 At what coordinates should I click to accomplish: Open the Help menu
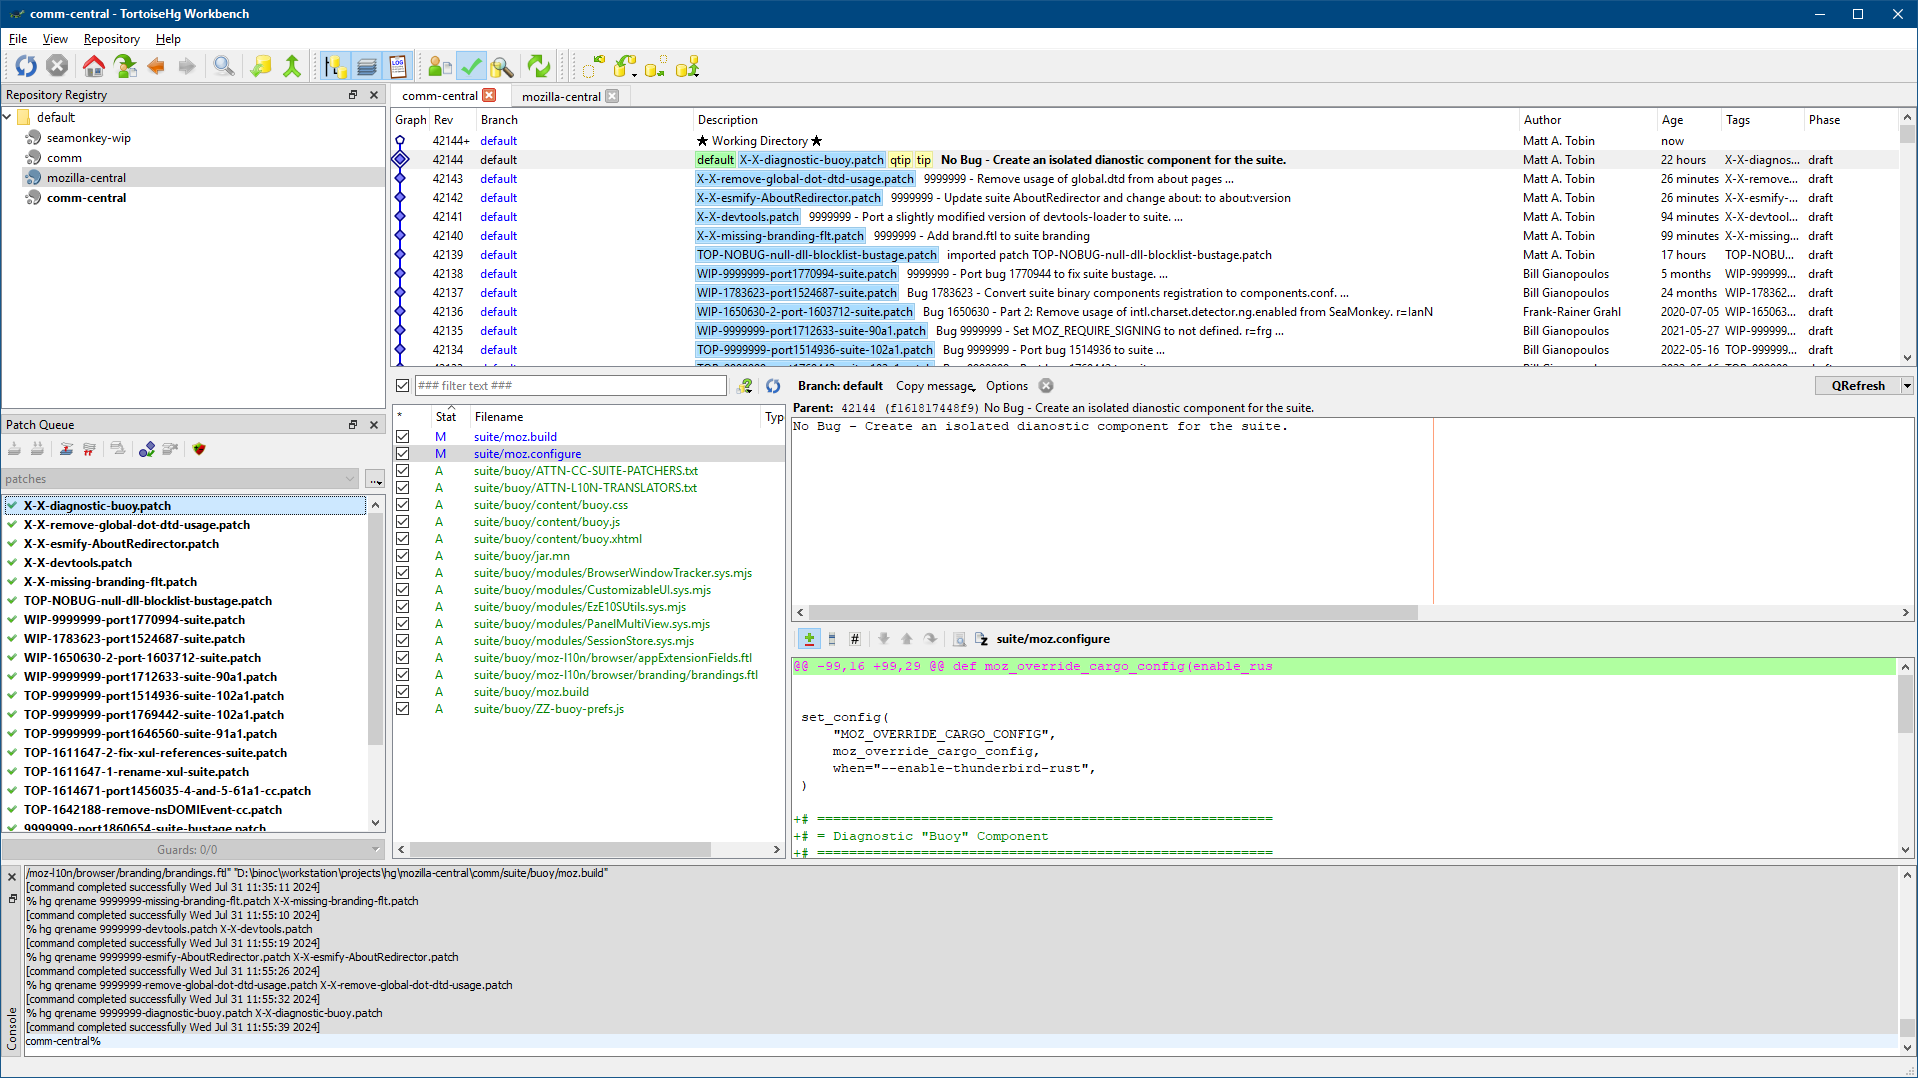coord(168,39)
